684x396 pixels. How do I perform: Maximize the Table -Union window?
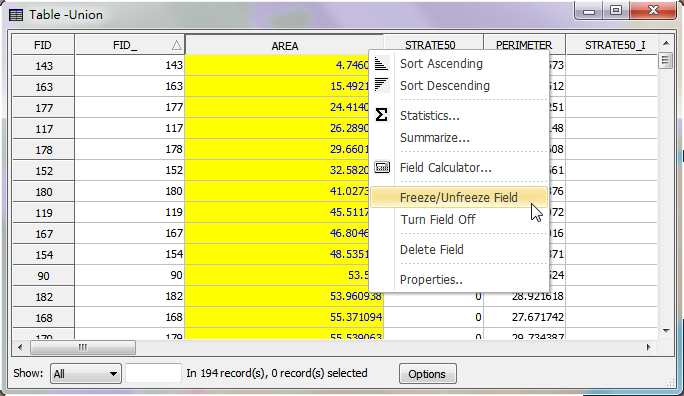[616, 11]
